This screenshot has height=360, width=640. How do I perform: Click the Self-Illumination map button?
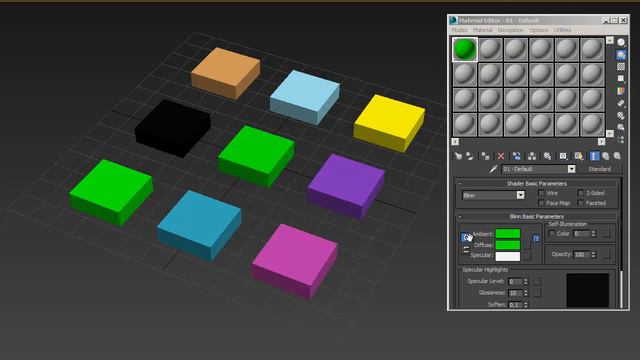point(607,233)
